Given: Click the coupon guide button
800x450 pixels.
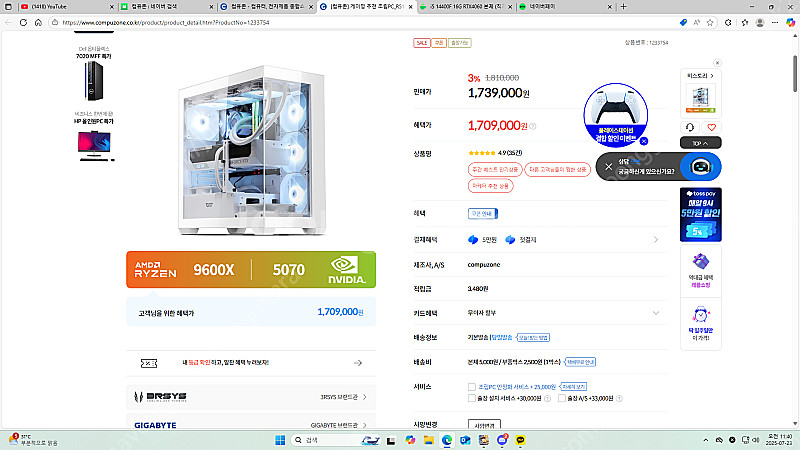Looking at the screenshot, I should (483, 213).
